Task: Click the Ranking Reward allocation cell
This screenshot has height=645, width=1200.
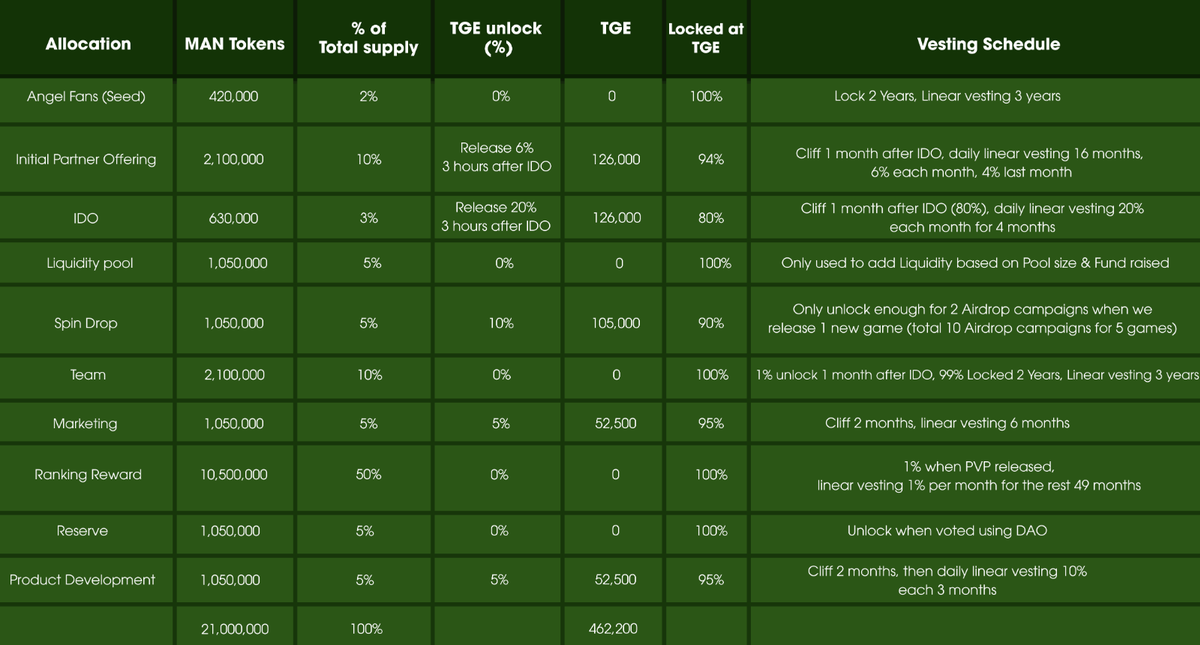Action: tap(88, 475)
